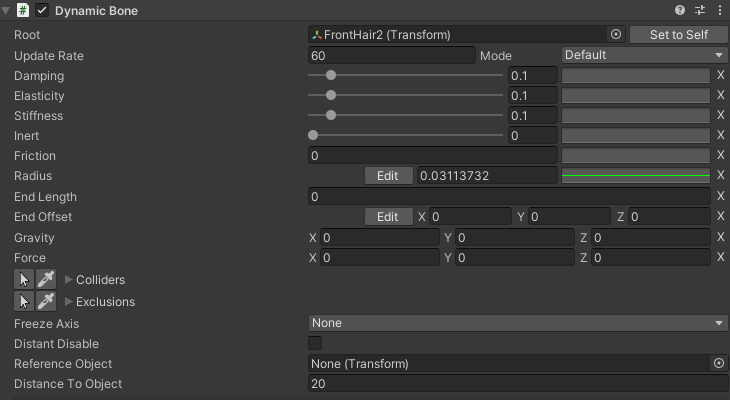Click the Damping slider handle
730x400 pixels.
(x=331, y=75)
